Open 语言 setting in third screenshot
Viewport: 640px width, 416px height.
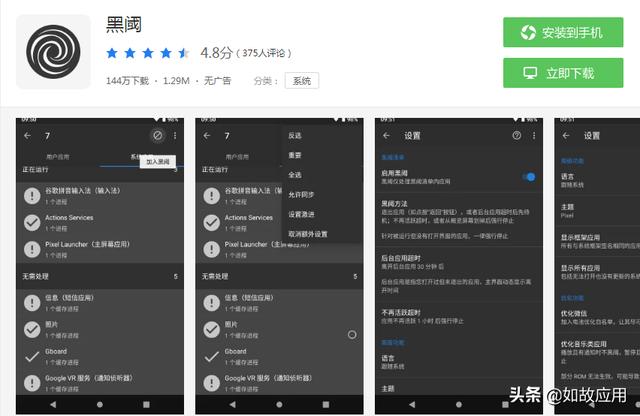(459, 362)
